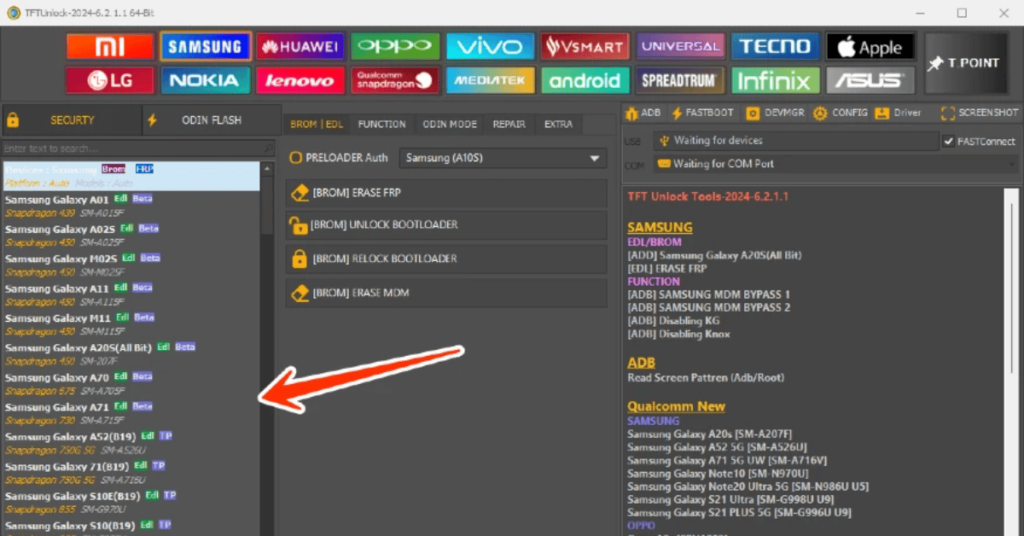Select Samsung Galaxy A70 in device list
This screenshot has height=536, width=1024.
pyautogui.click(x=131, y=384)
